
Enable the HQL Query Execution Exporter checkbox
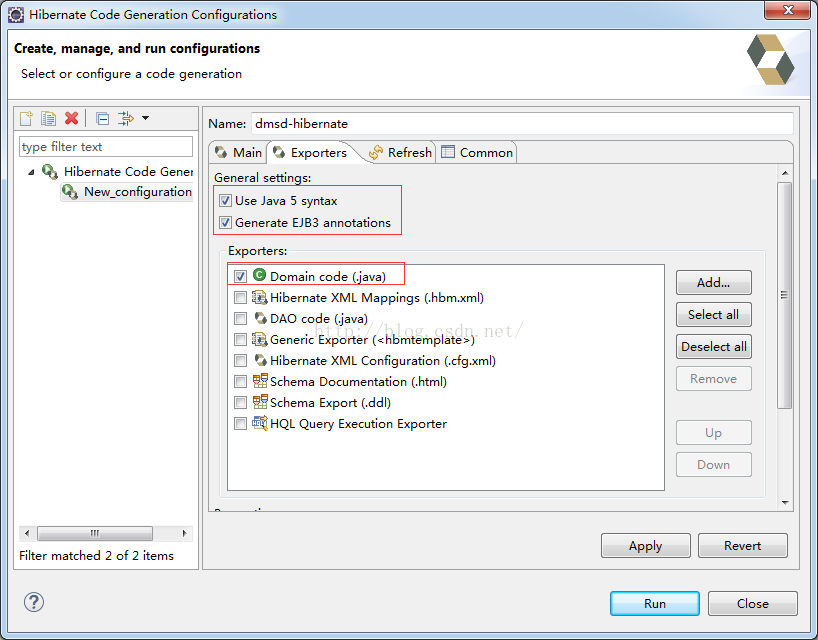pyautogui.click(x=240, y=424)
